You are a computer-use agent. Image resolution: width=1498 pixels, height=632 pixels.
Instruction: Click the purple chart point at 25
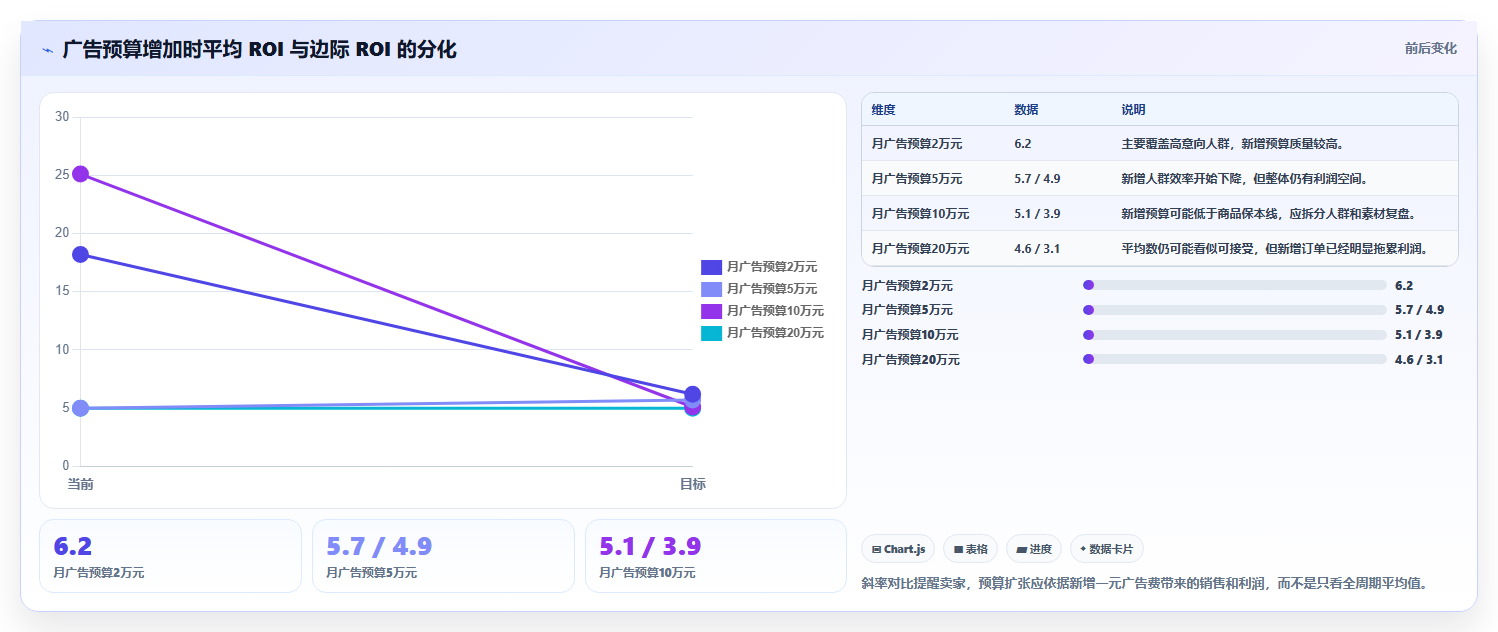point(81,174)
